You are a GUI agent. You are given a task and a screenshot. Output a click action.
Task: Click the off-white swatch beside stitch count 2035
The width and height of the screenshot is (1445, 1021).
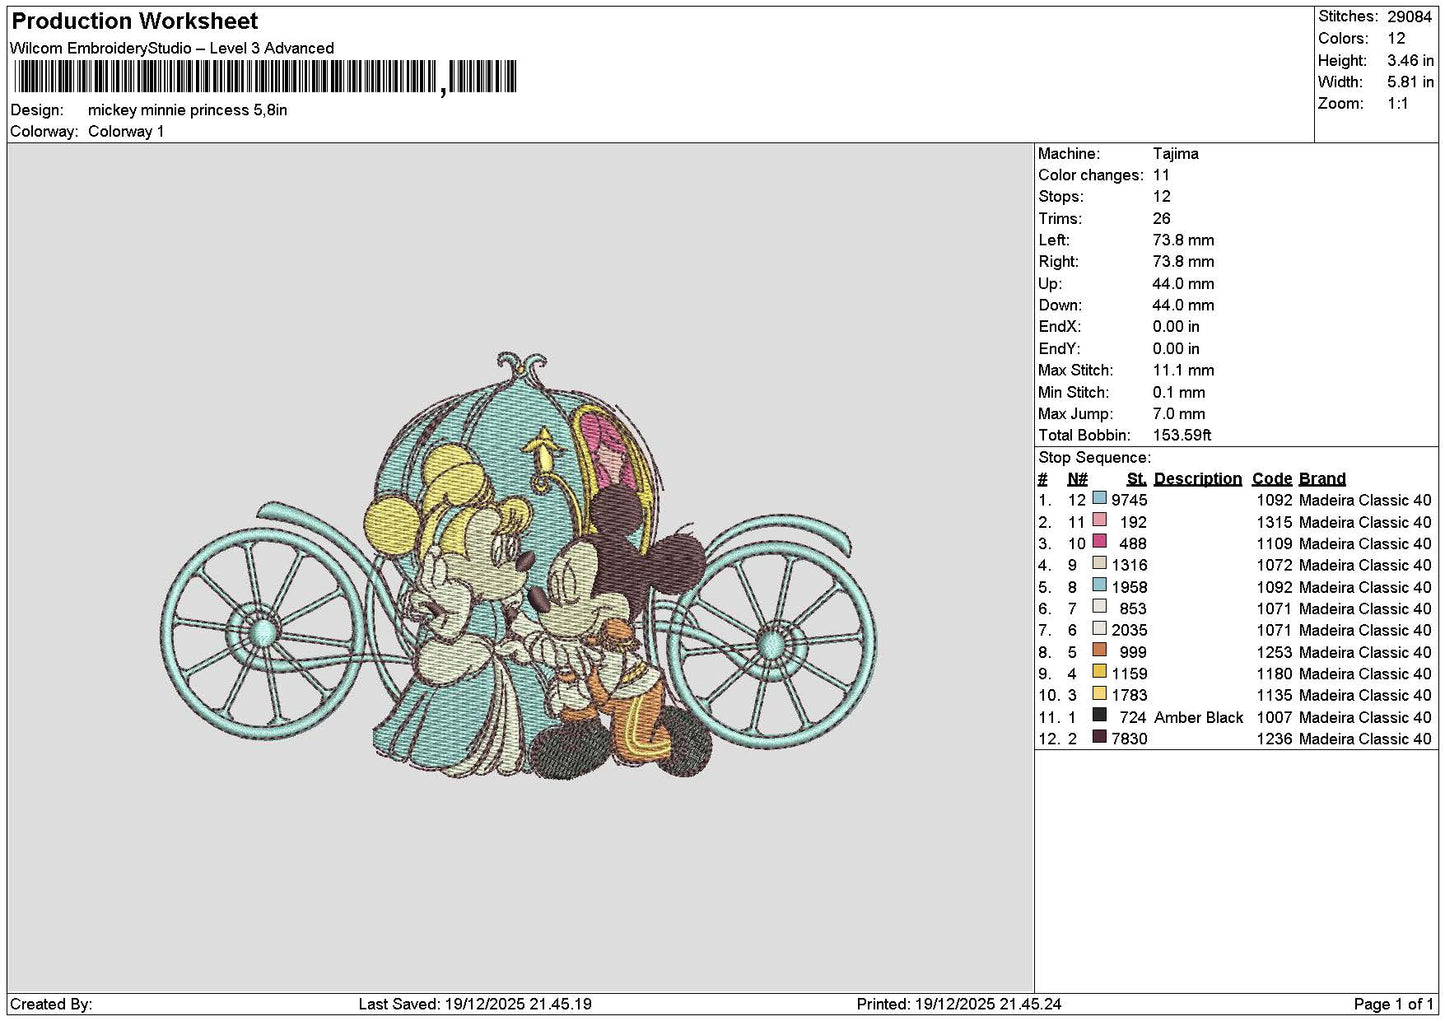[x=1099, y=628]
